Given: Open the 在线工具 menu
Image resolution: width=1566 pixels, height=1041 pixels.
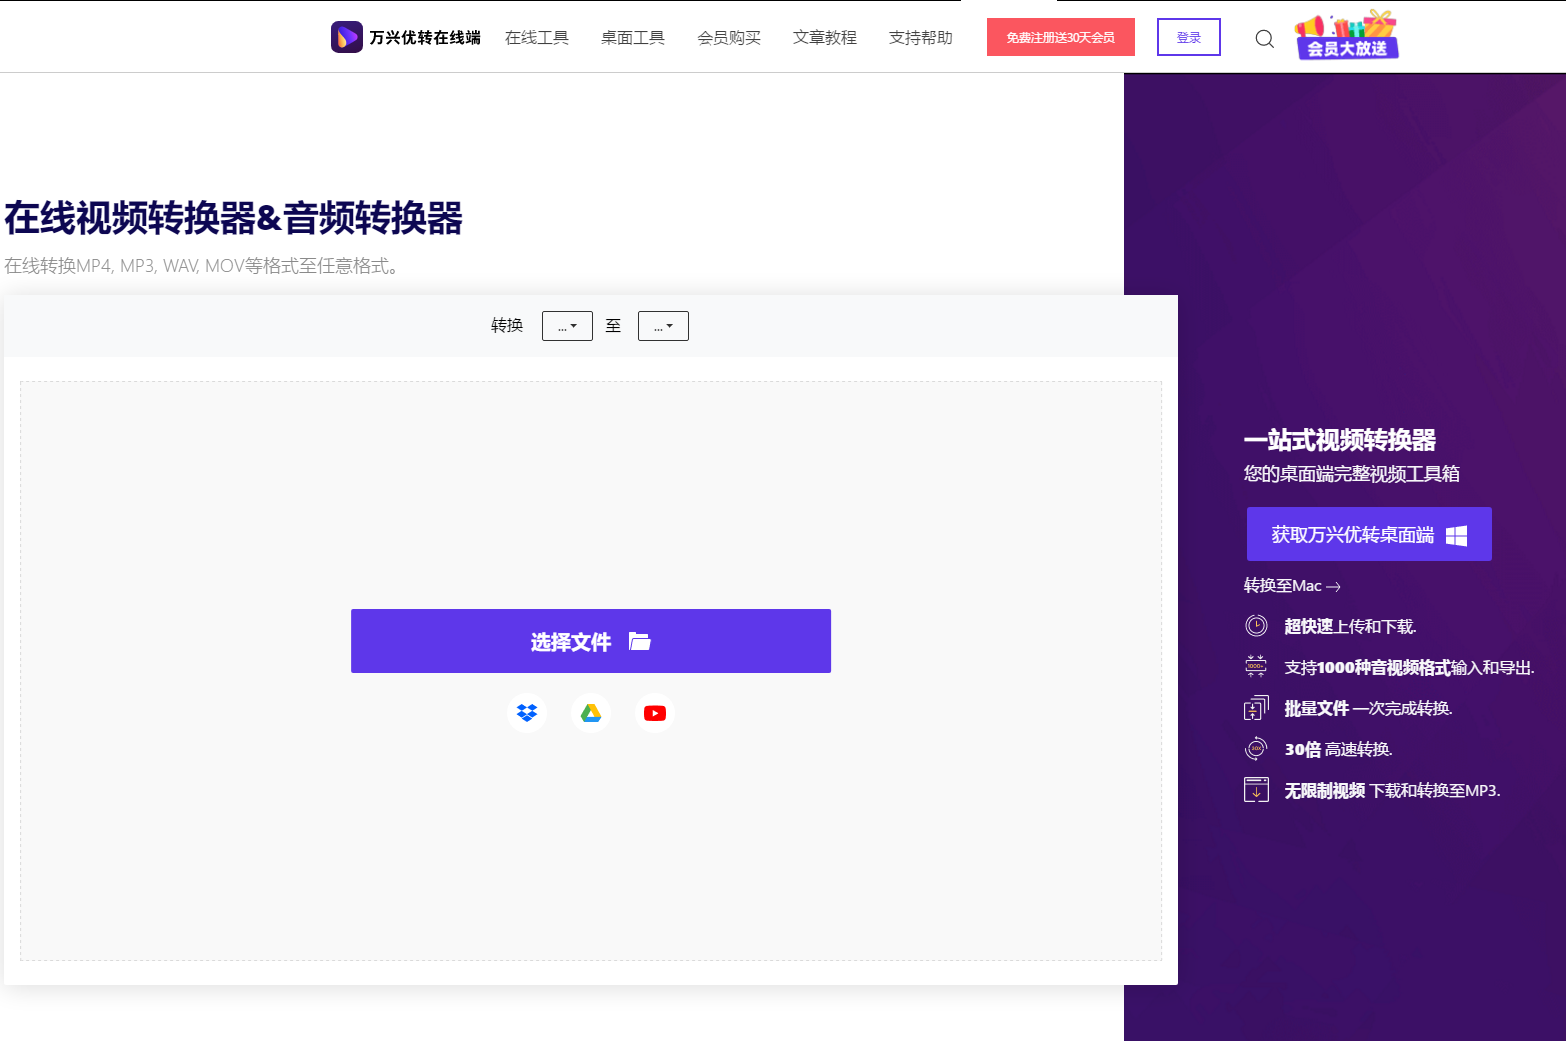Looking at the screenshot, I should click(x=537, y=37).
